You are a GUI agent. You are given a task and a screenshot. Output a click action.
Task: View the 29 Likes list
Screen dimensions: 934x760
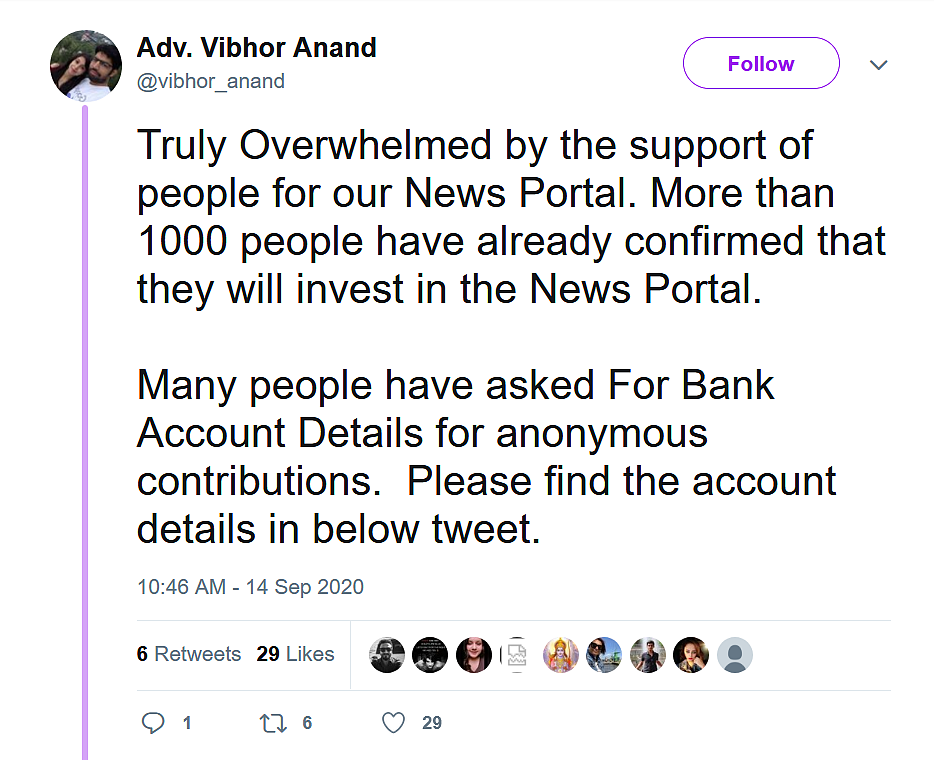[x=295, y=654]
